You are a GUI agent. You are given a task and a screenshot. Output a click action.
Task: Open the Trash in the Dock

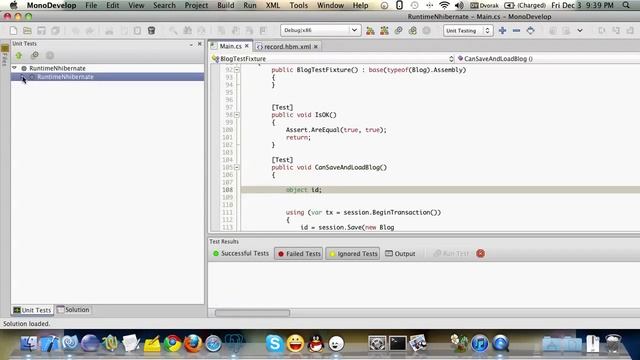pyautogui.click(x=613, y=343)
